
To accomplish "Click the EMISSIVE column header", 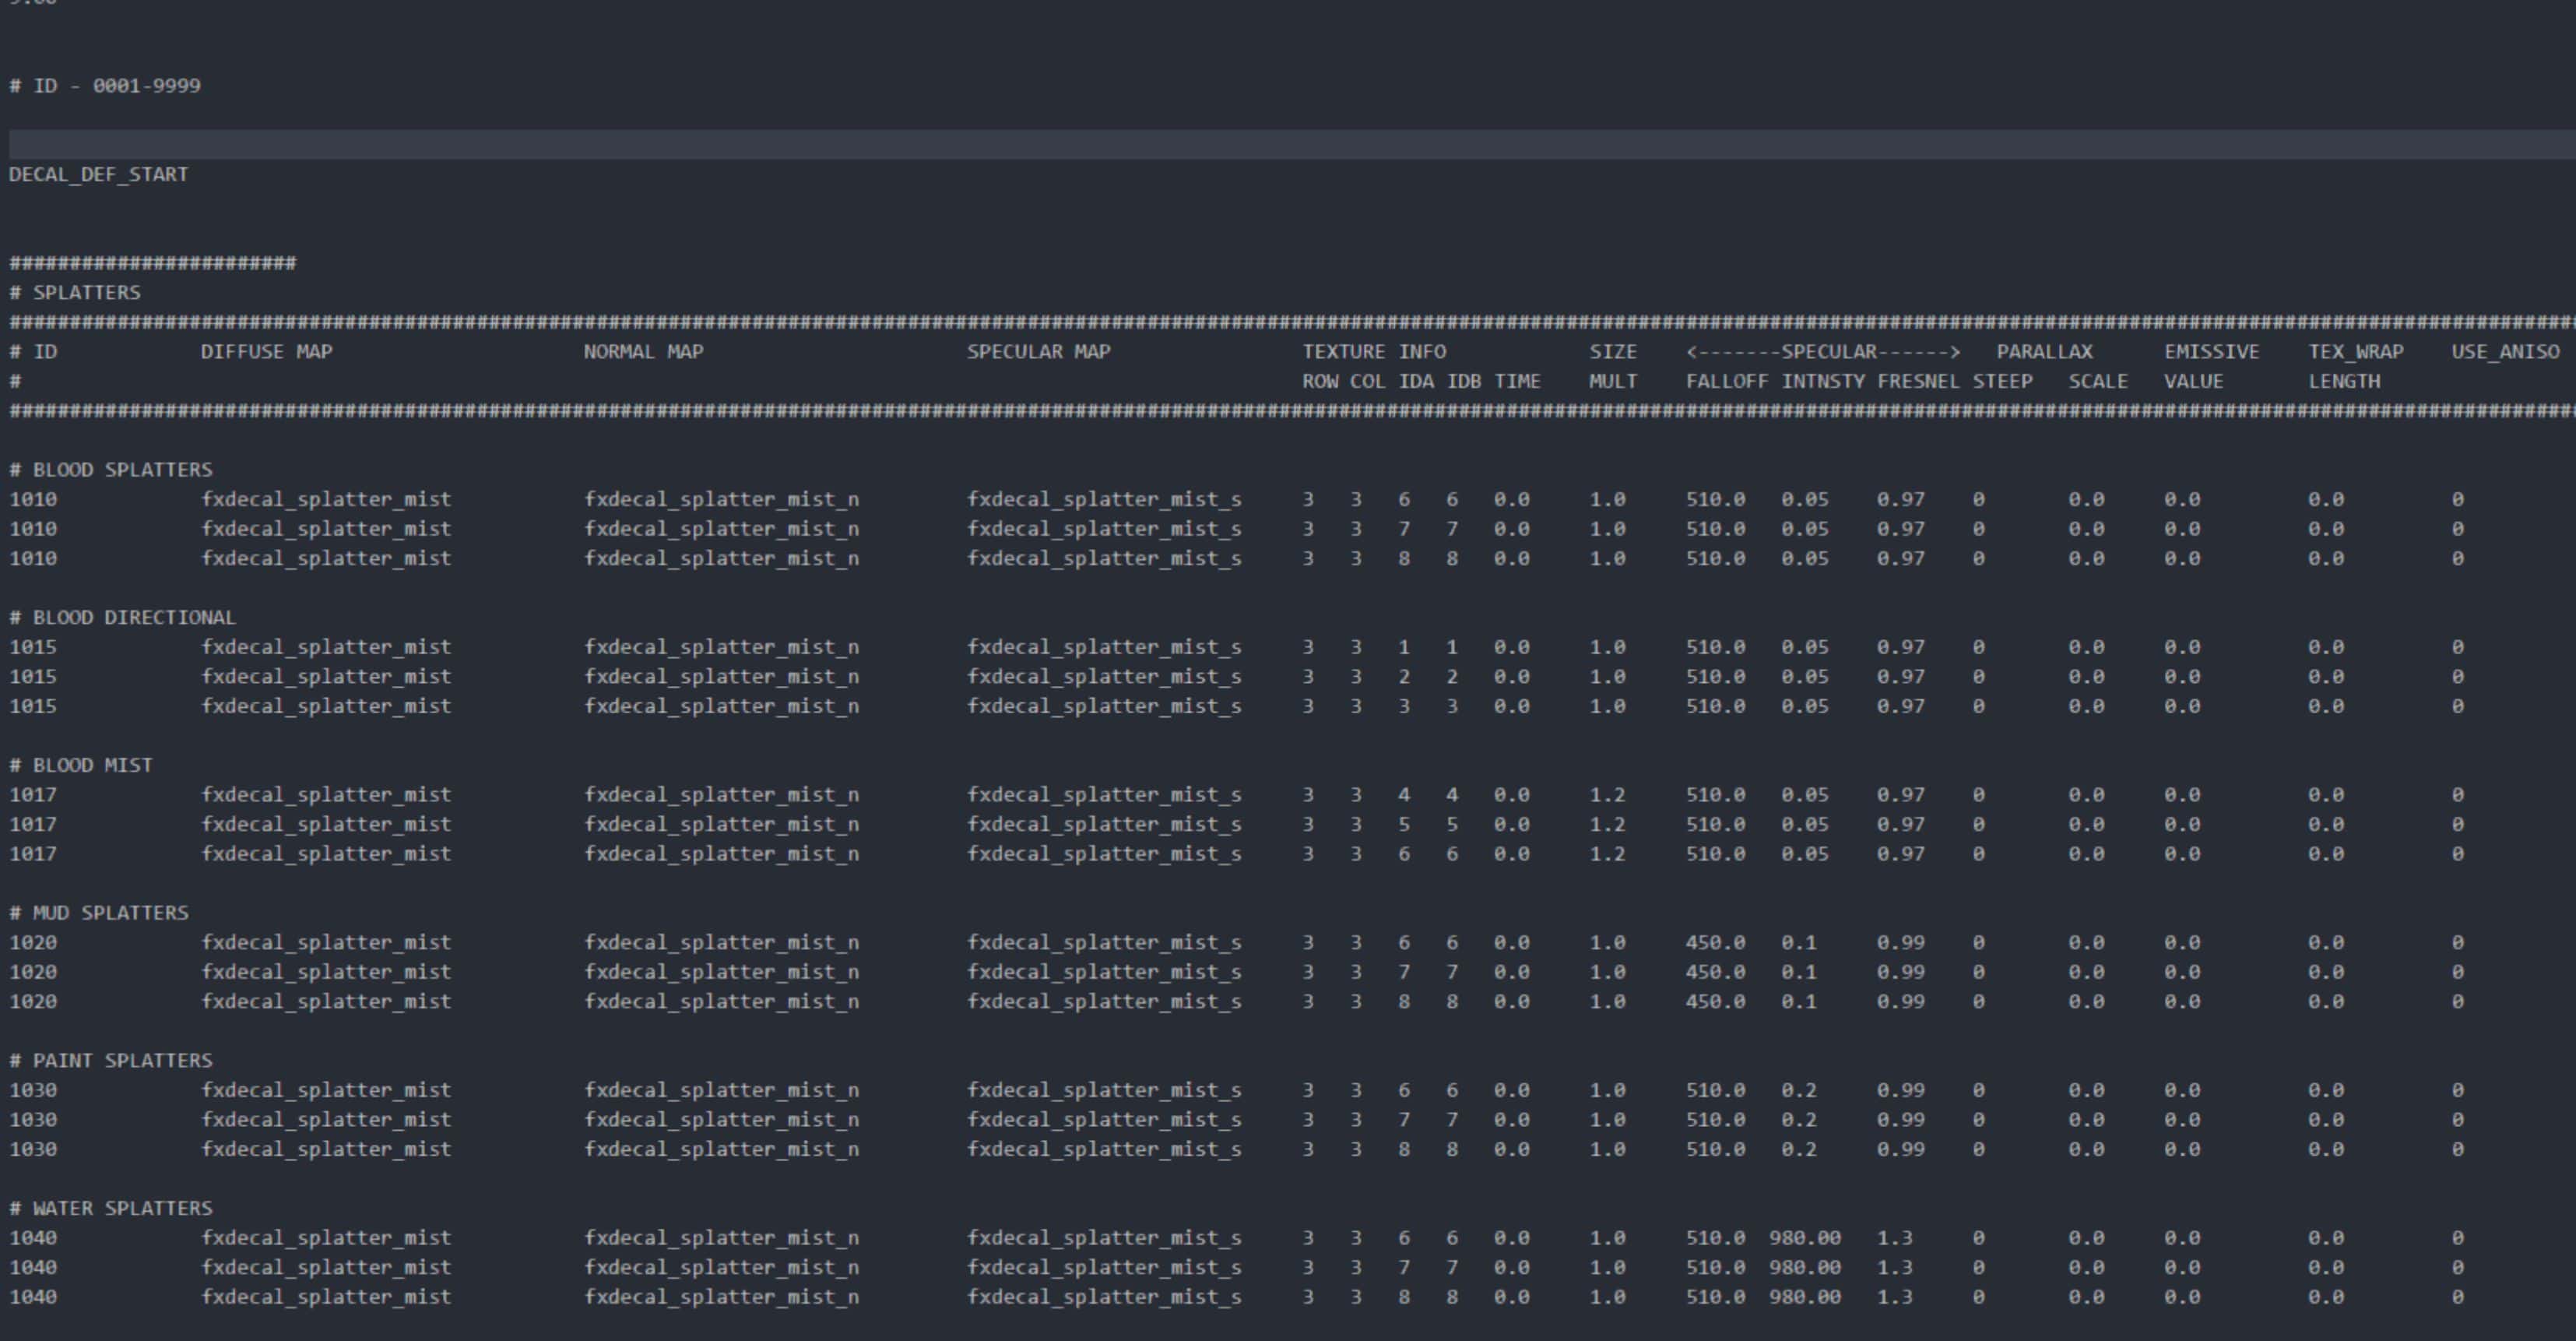I will click(2211, 352).
